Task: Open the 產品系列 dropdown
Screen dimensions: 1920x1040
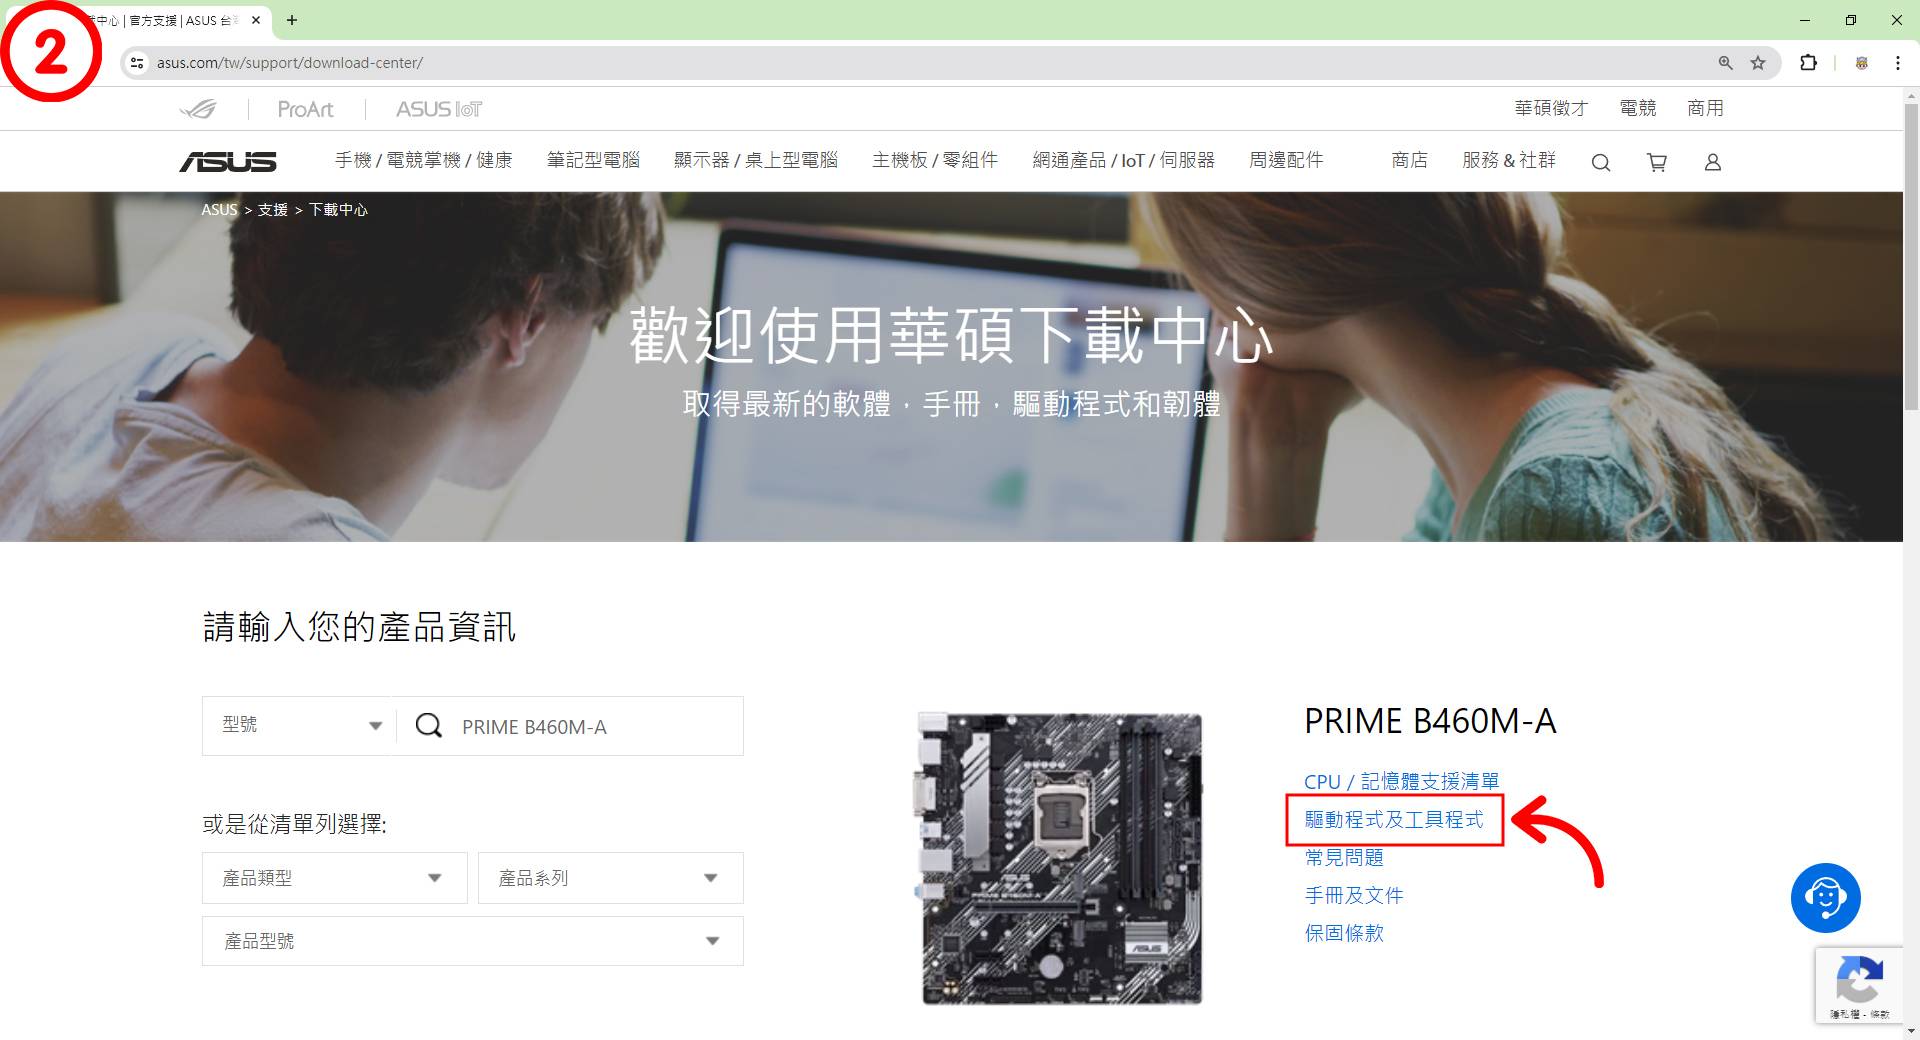Action: tap(610, 878)
